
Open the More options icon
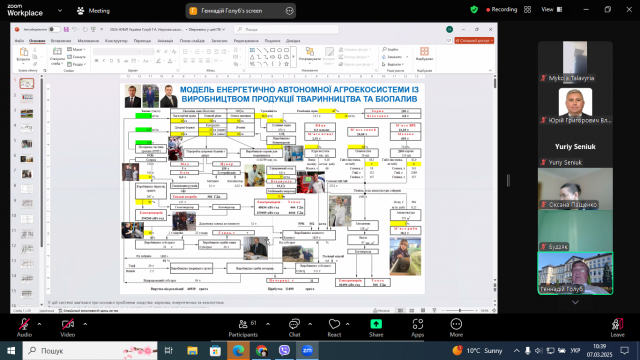click(456, 324)
